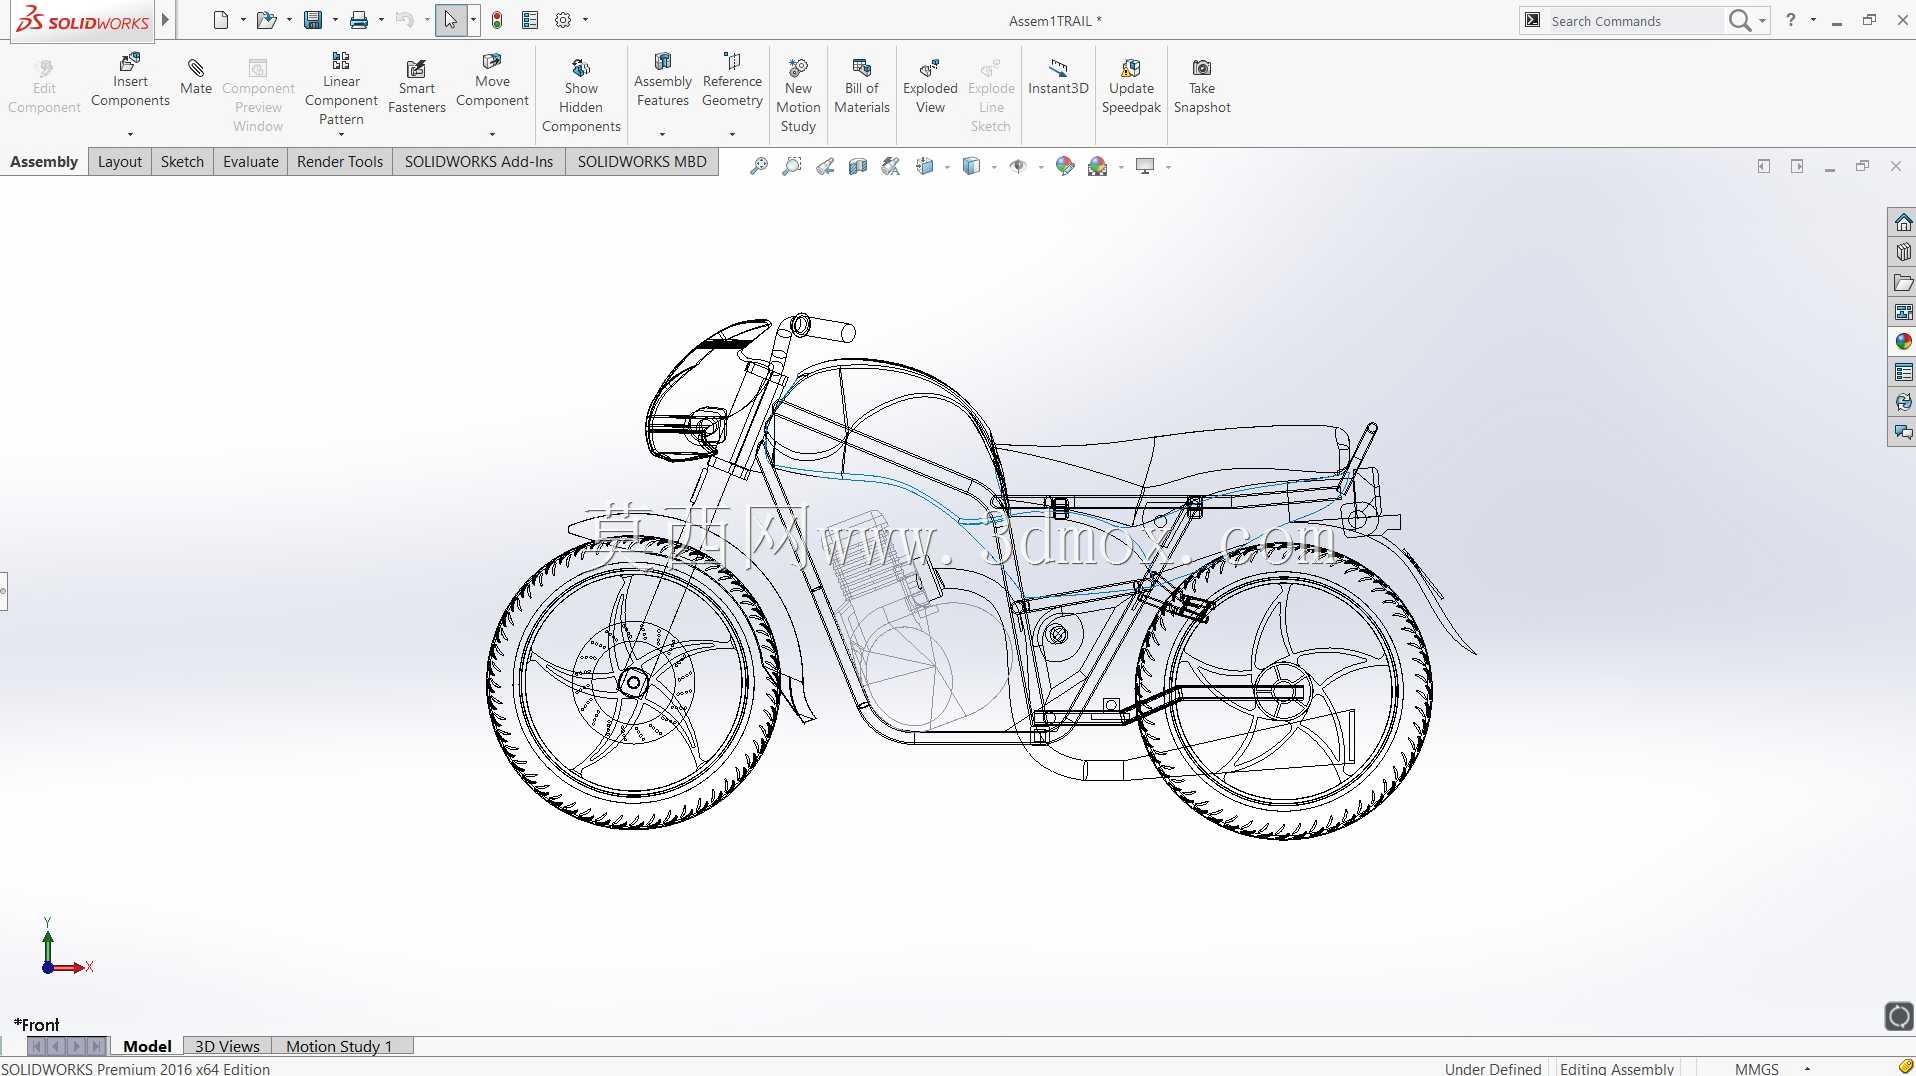Click Smart Fasteners tool
The height and width of the screenshot is (1076, 1916).
point(417,87)
